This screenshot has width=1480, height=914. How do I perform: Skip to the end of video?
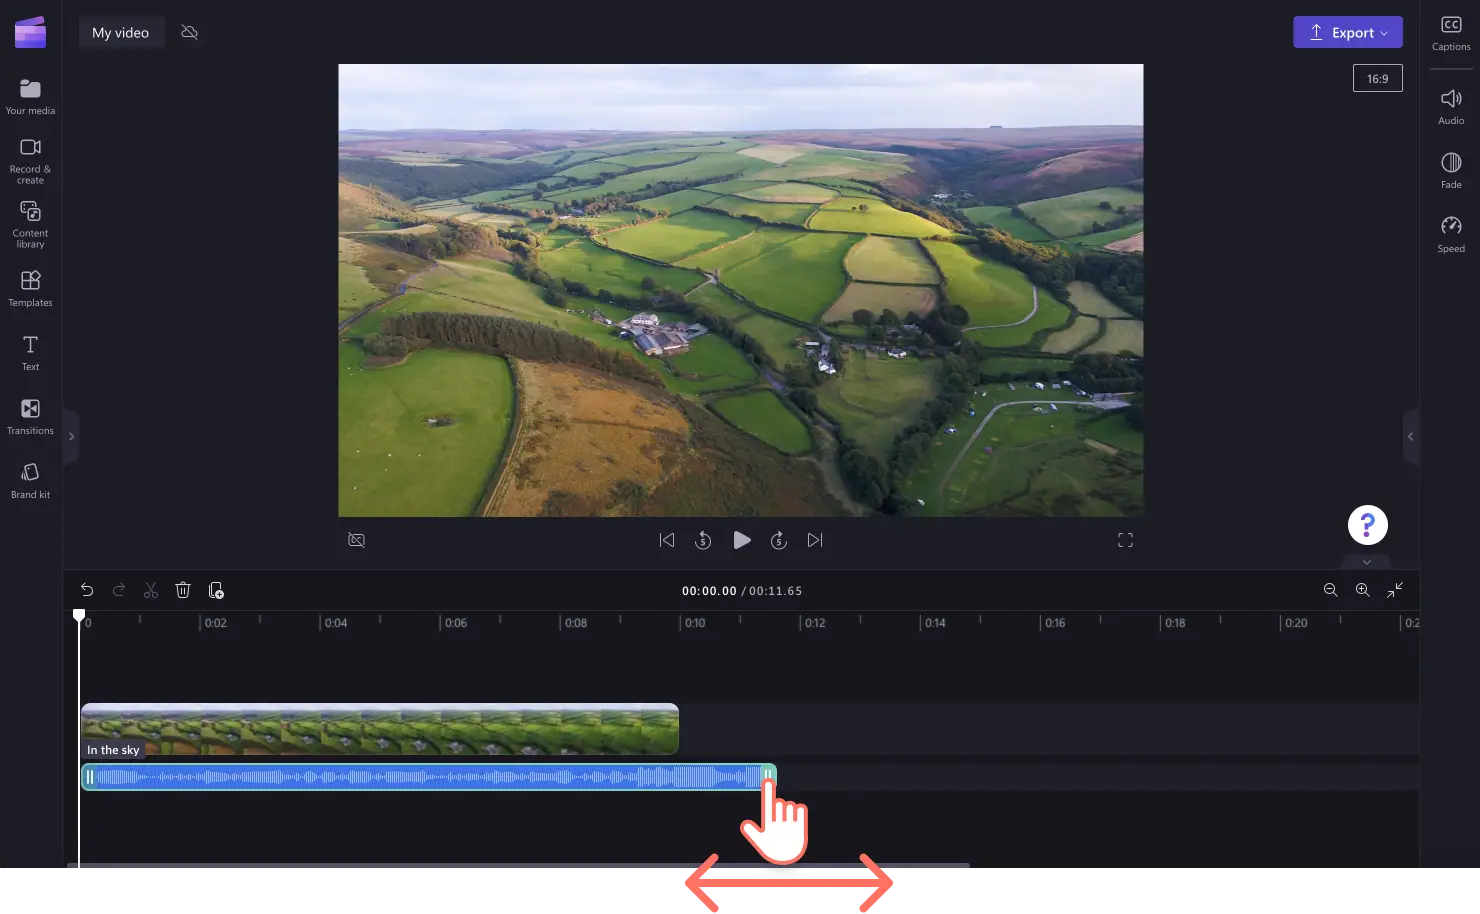(815, 540)
